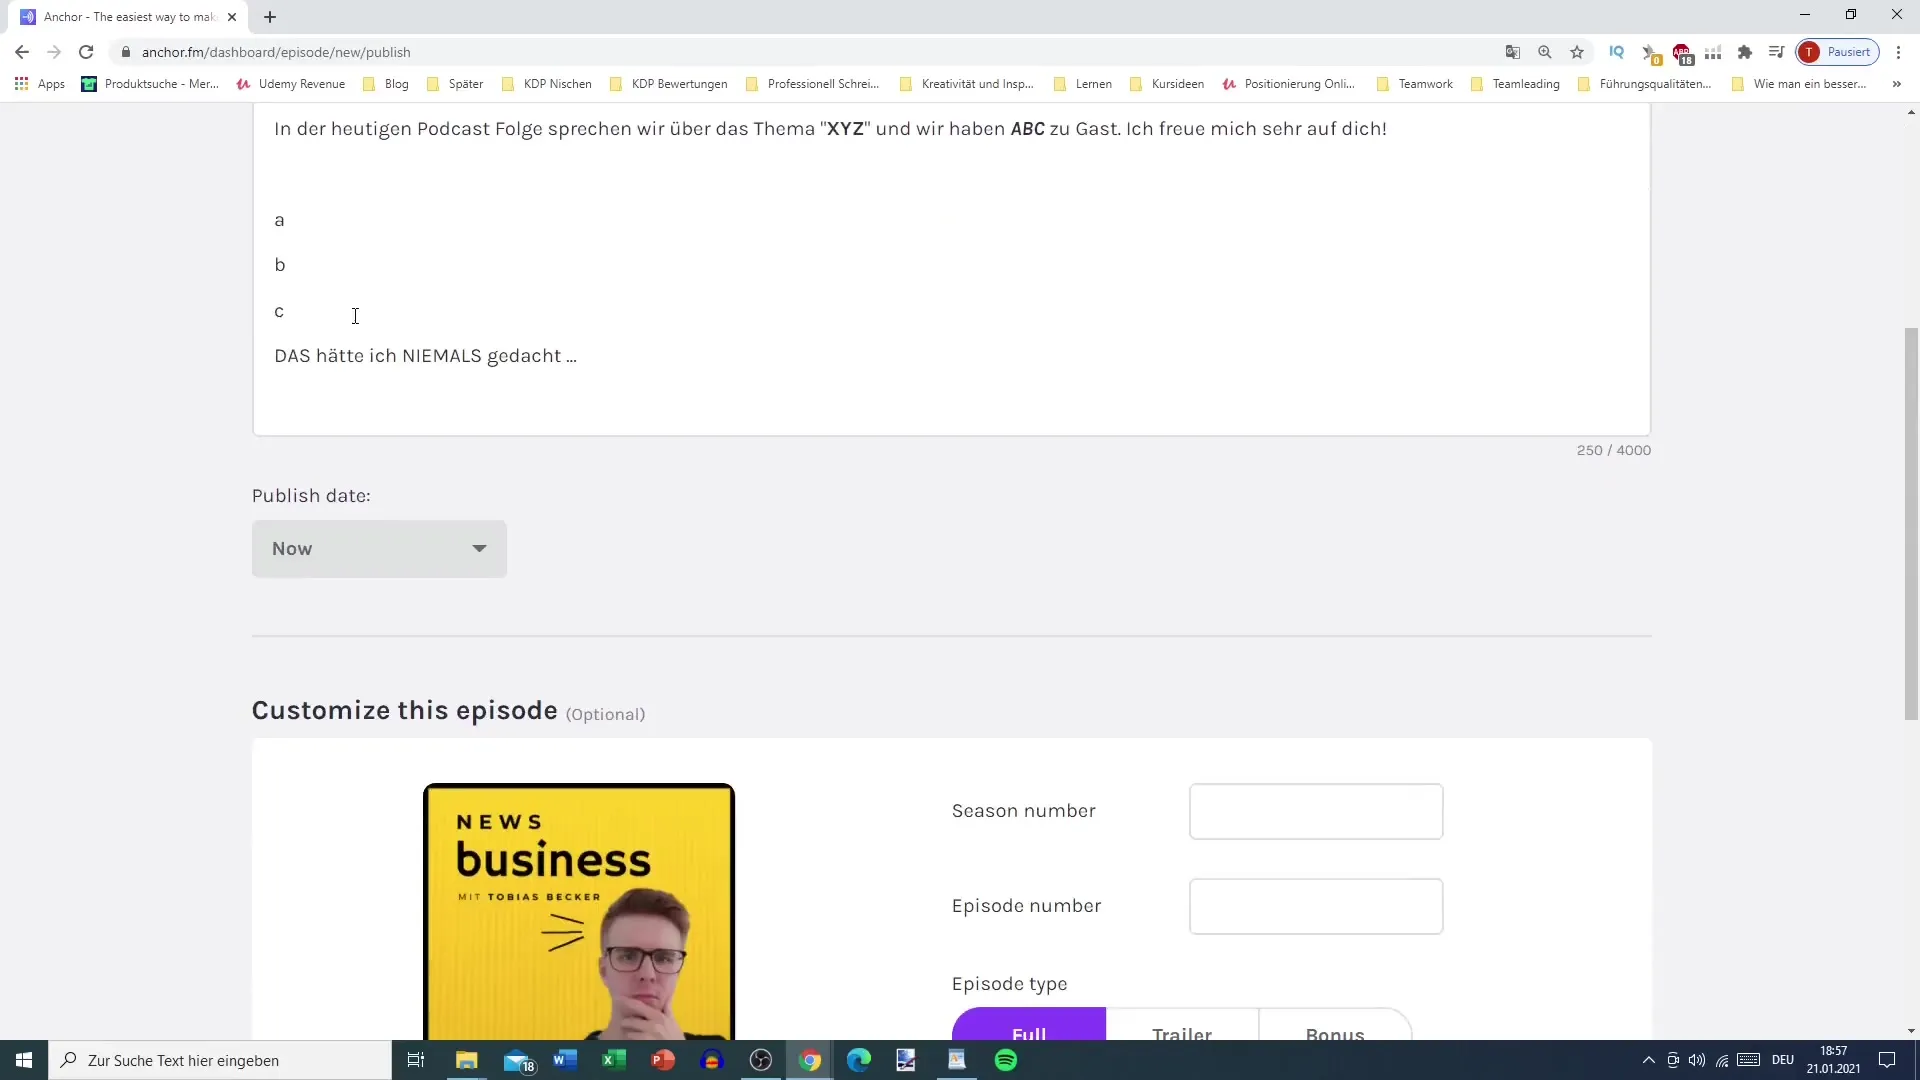Launch PowerPoint from the taskbar
This screenshot has width=1920, height=1080.
pos(663,1060)
